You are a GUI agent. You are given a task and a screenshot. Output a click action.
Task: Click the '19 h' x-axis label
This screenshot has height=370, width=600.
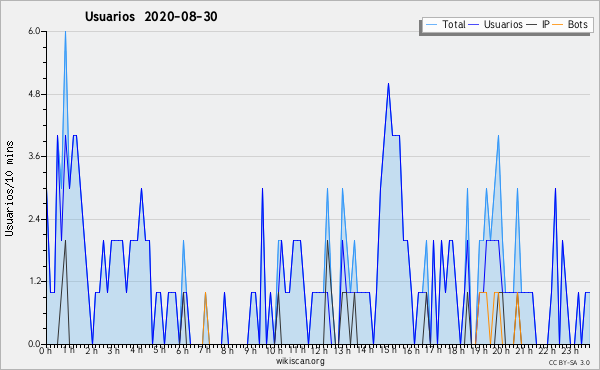tap(479, 351)
